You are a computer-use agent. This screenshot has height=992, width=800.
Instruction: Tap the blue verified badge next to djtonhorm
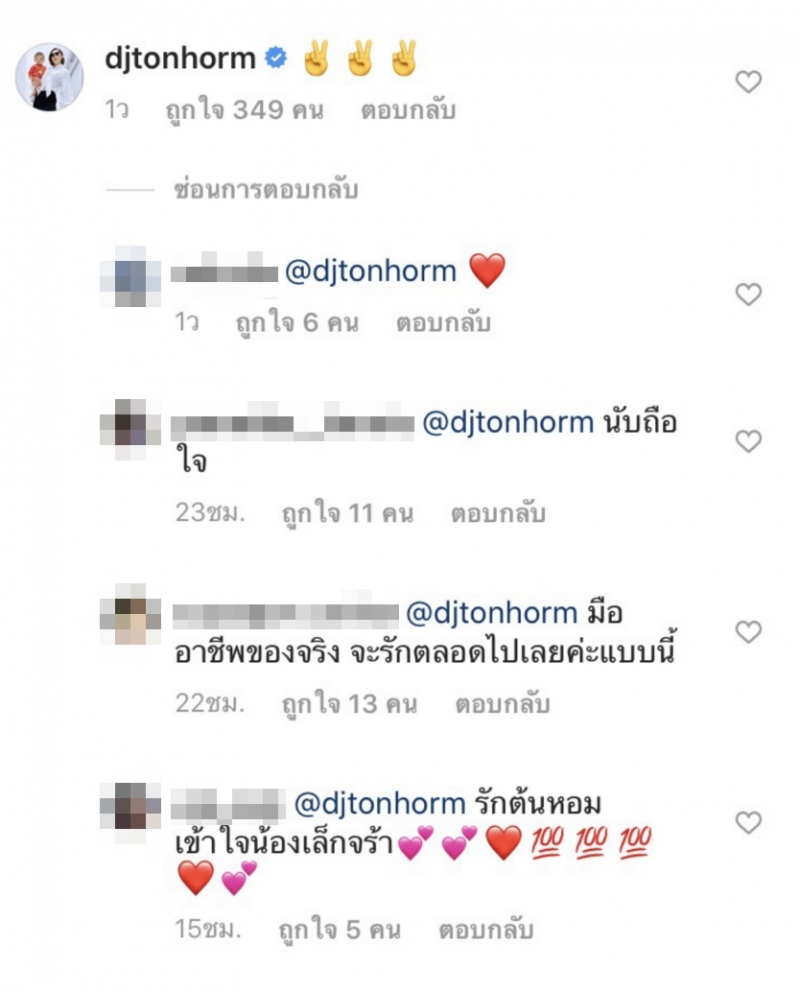click(276, 58)
